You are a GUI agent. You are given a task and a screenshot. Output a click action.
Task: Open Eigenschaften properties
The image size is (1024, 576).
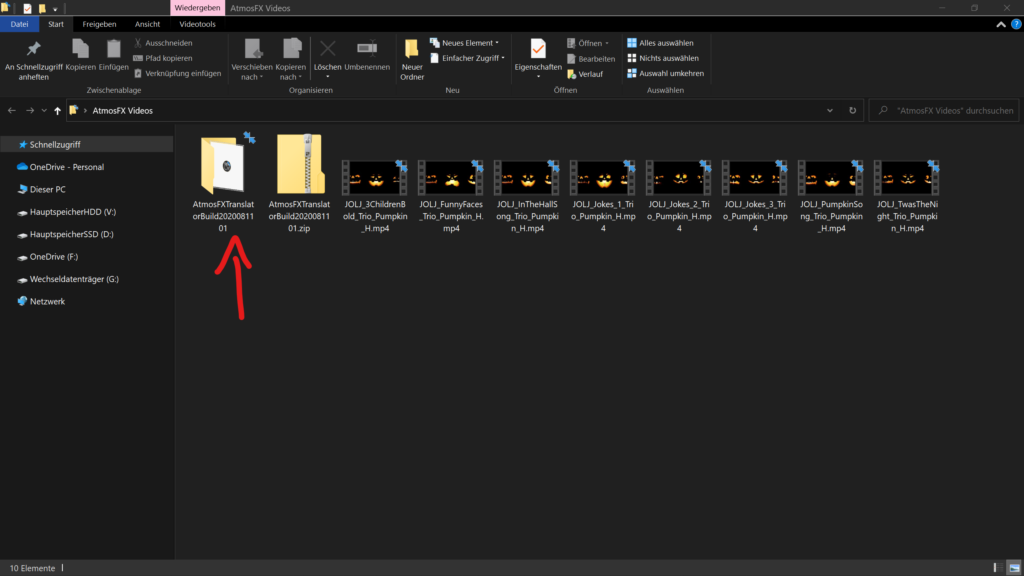(x=538, y=59)
